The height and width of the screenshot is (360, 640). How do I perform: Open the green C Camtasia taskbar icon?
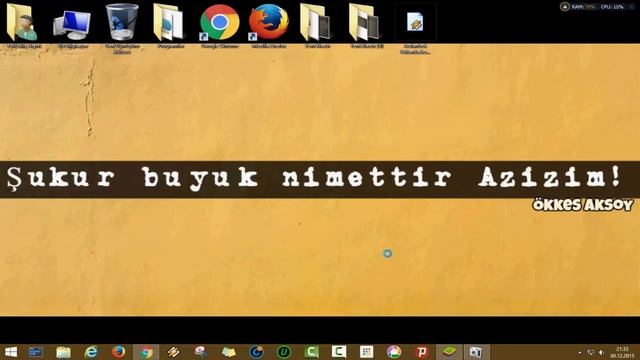click(311, 352)
